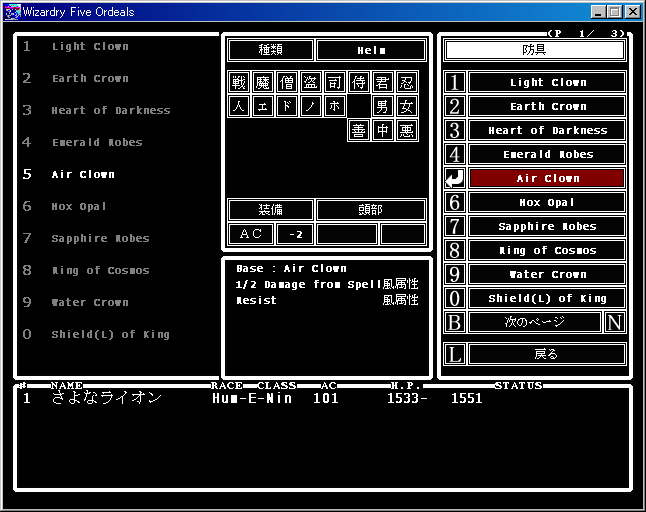The height and width of the screenshot is (512, 646).
Task: Click the 司 bishop class icon
Action: pyautogui.click(x=335, y=82)
